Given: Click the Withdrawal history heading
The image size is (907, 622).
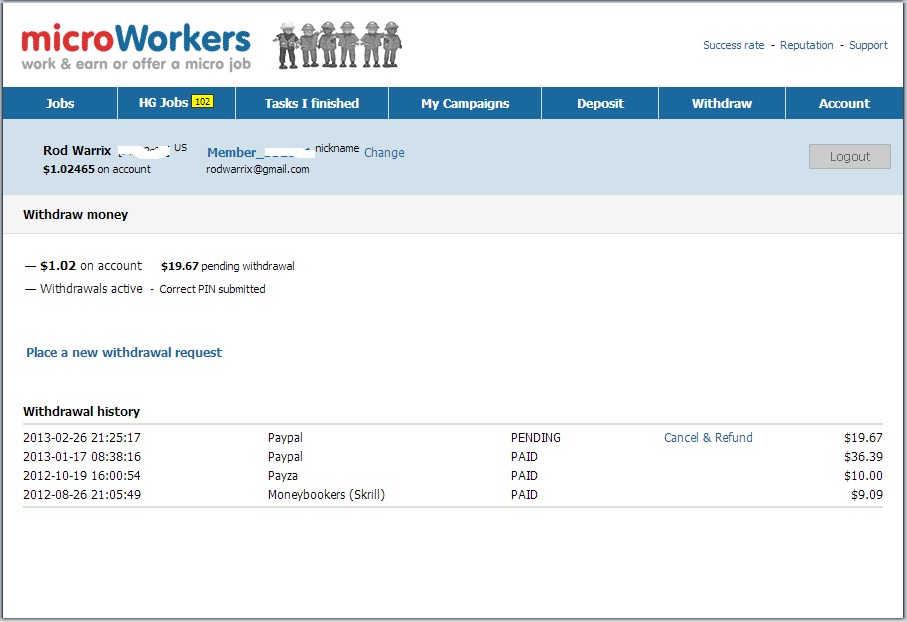Looking at the screenshot, I should click(x=82, y=411).
